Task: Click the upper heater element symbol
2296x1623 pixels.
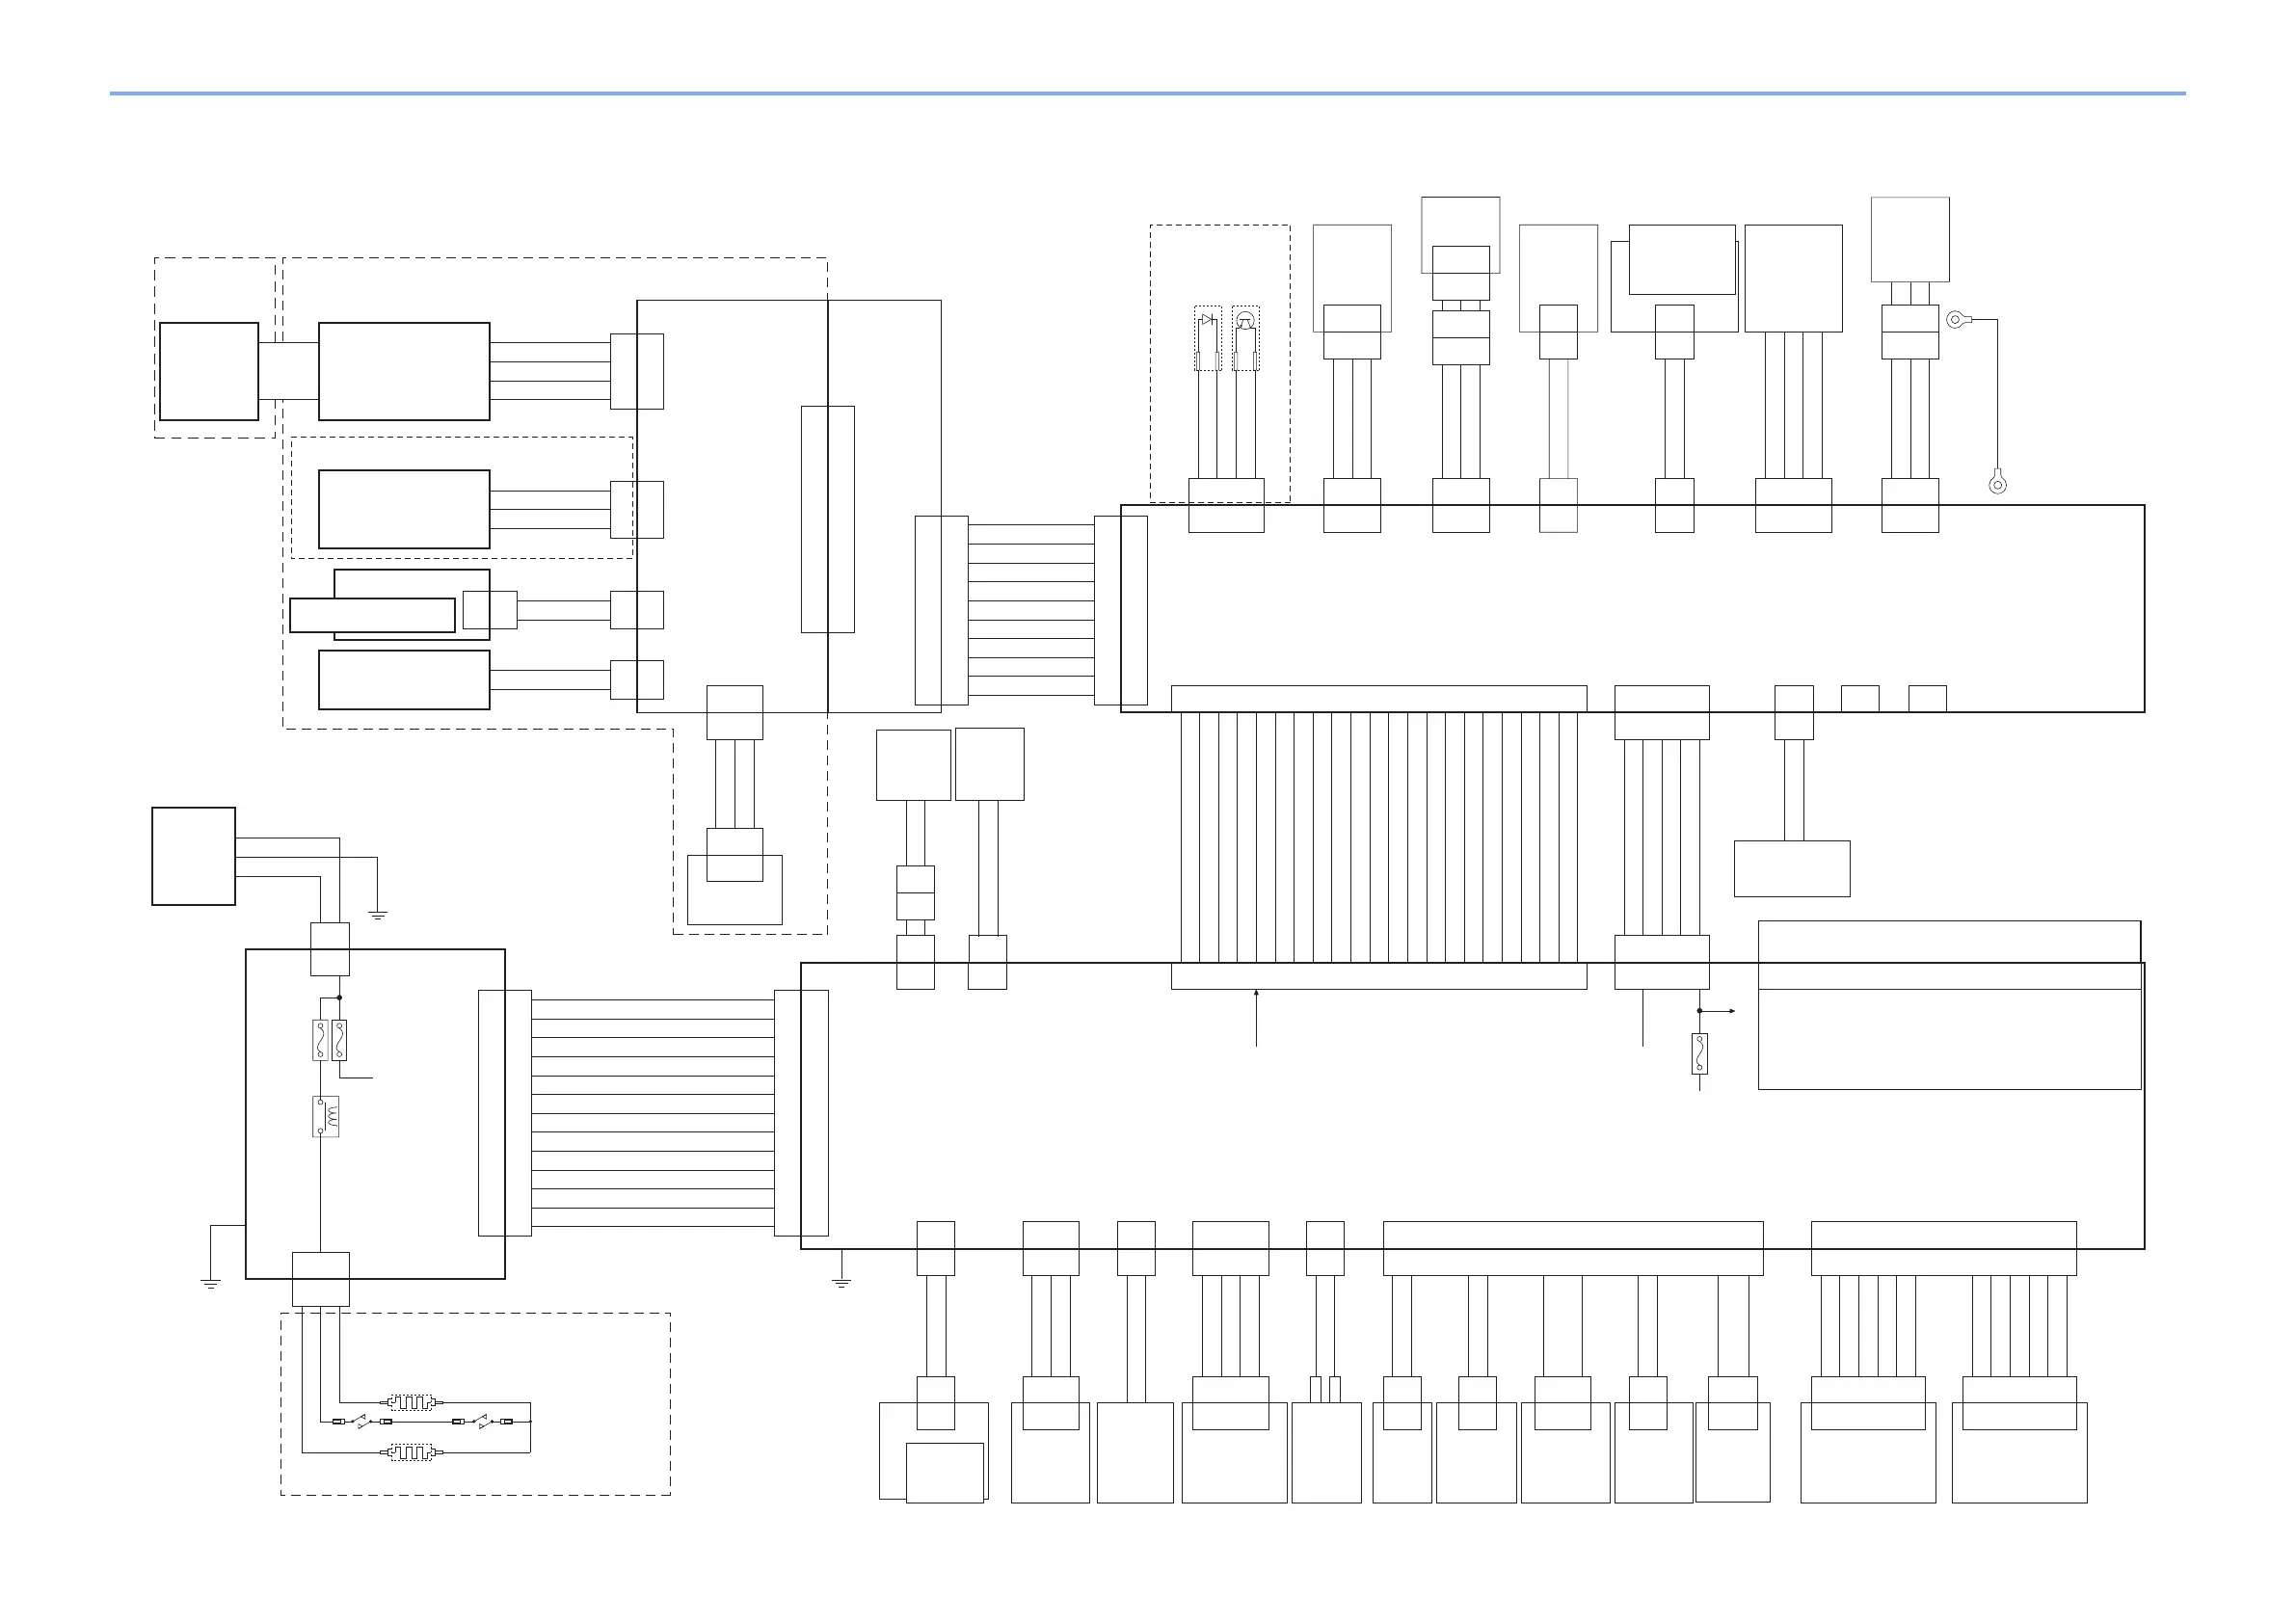Action: point(411,1402)
